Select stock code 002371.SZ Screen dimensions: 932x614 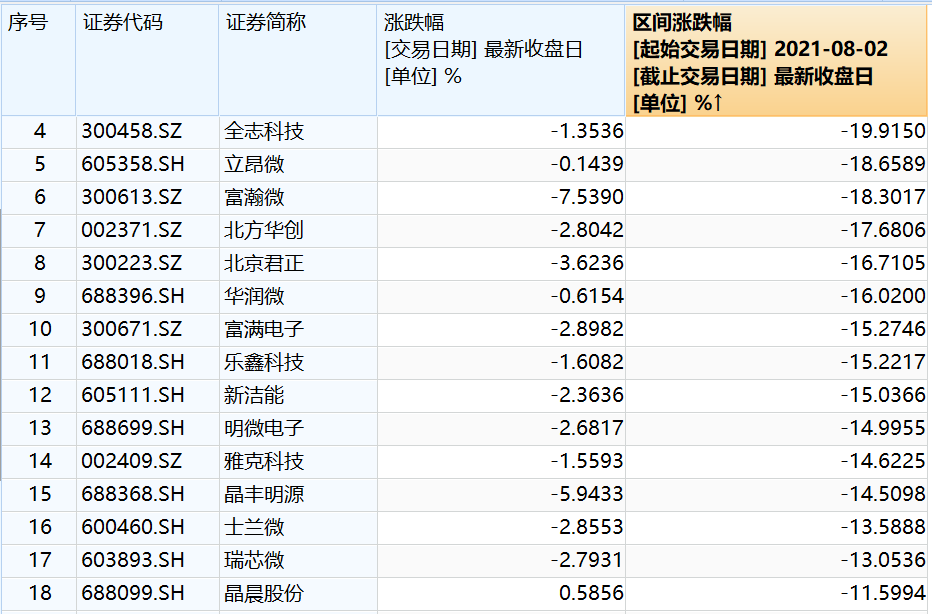(x=131, y=230)
